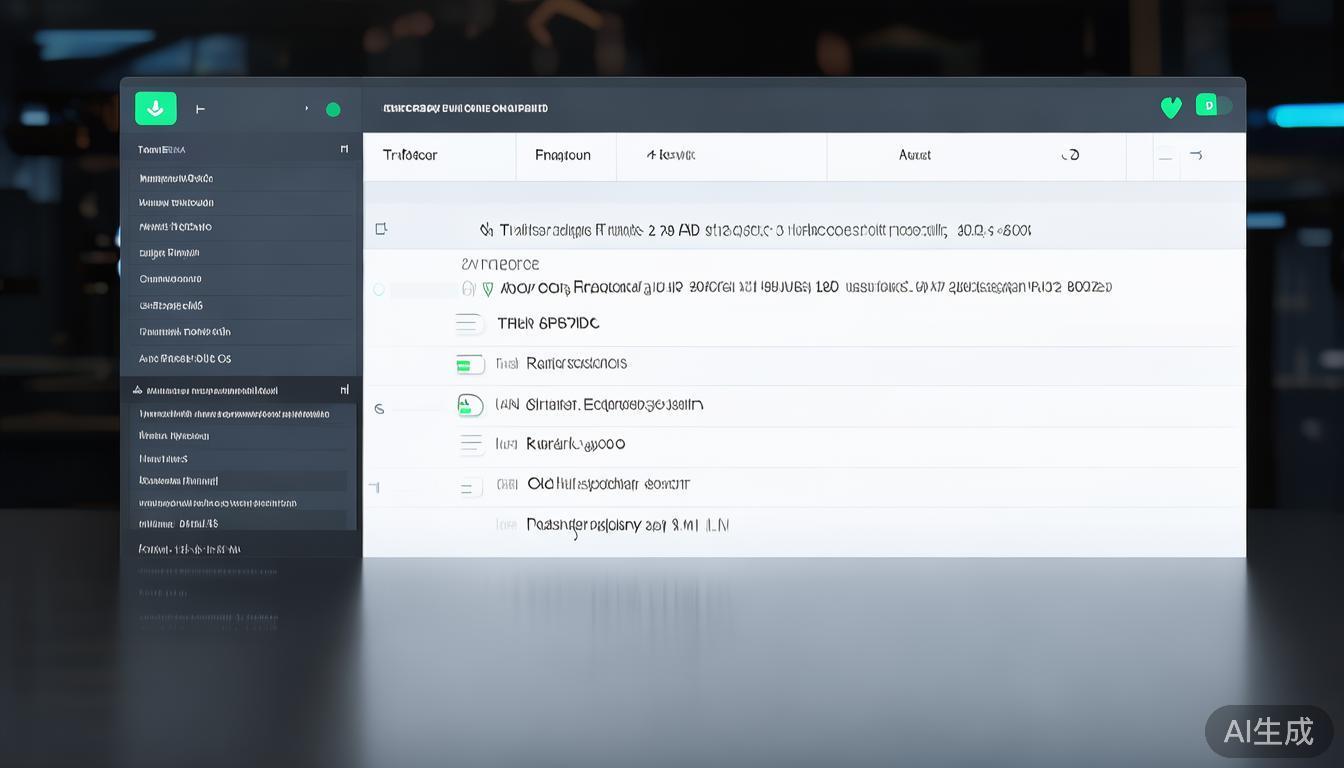1344x768 pixels.
Task: Toggle the green switch beside 'Ramerscsicnois'
Action: [469, 365]
